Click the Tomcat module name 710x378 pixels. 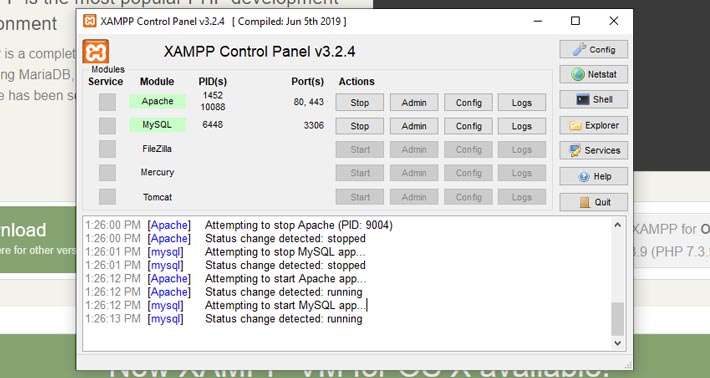(x=157, y=197)
